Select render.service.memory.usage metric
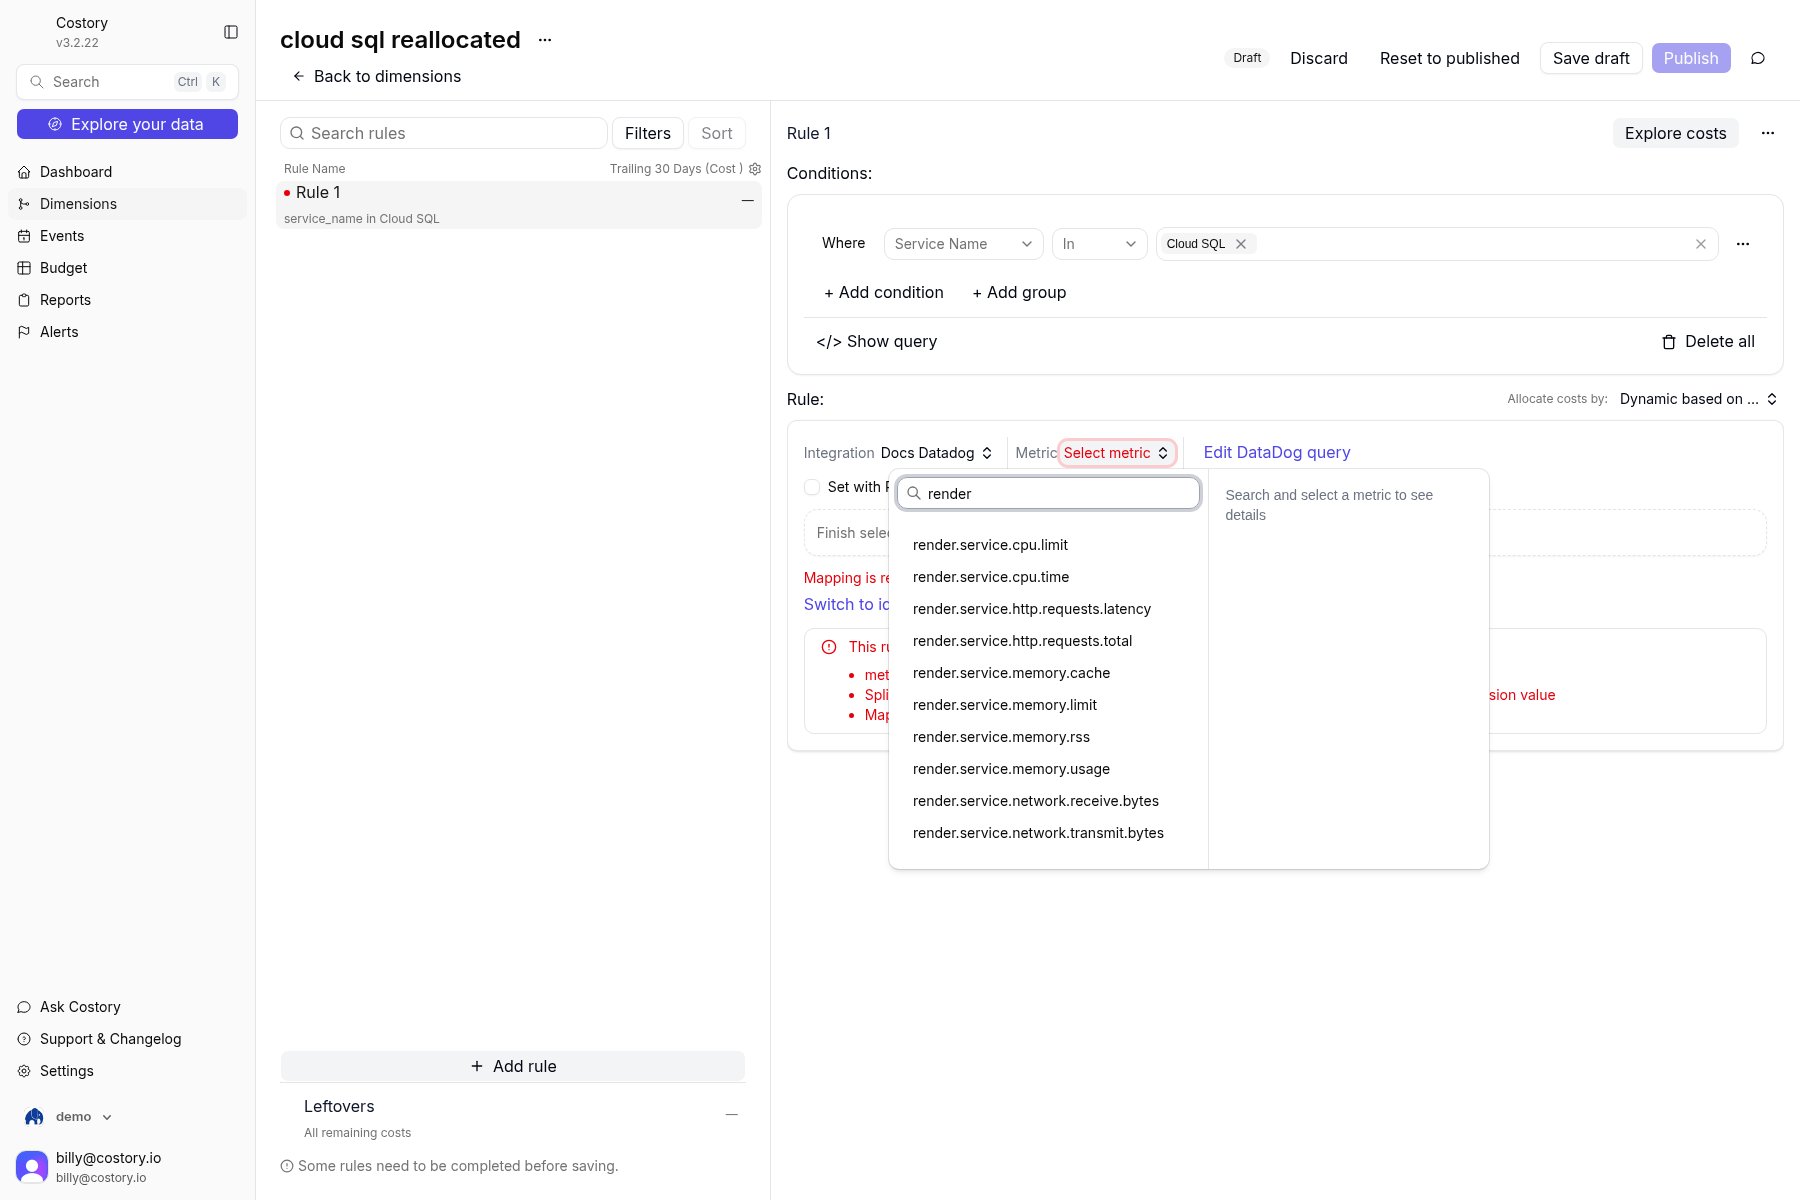The width and height of the screenshot is (1800, 1200). coord(1048,769)
